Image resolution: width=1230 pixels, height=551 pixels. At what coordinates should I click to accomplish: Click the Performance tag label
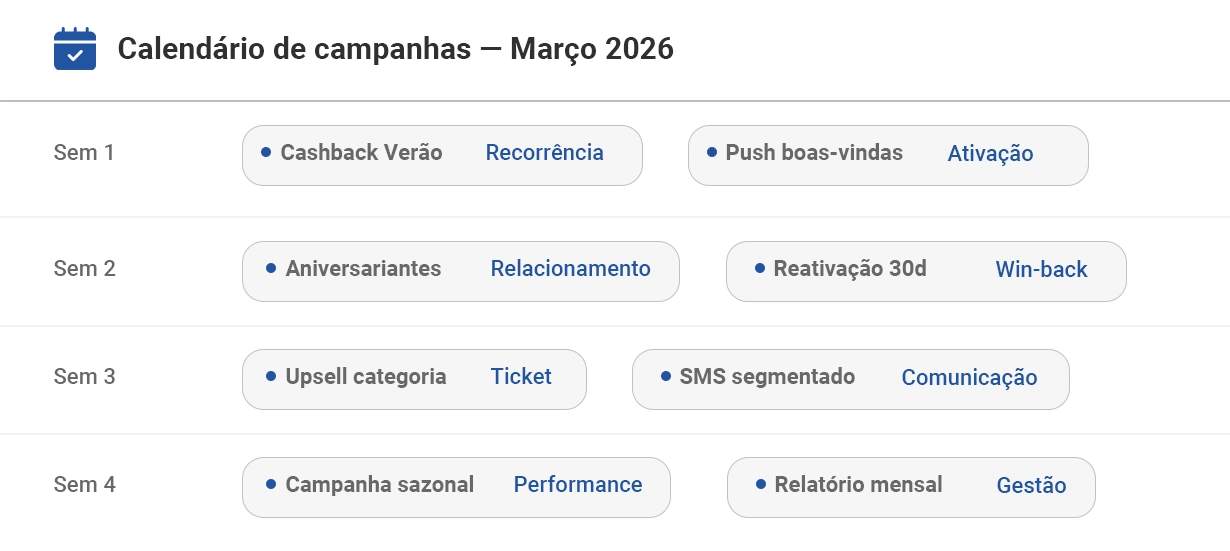pos(578,485)
